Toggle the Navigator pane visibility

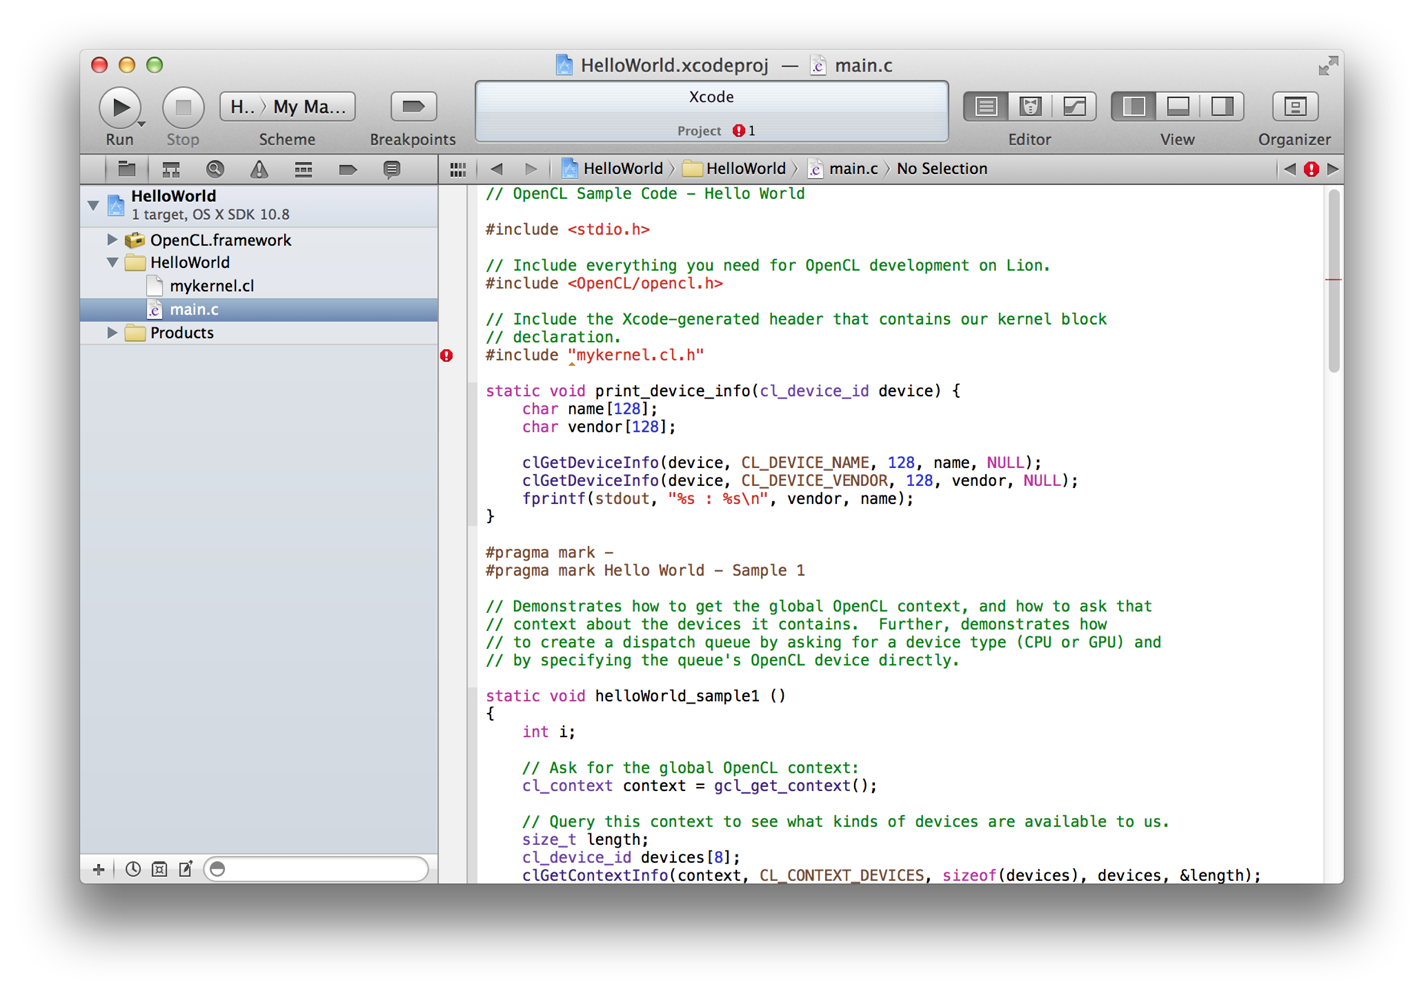[x=1134, y=107]
